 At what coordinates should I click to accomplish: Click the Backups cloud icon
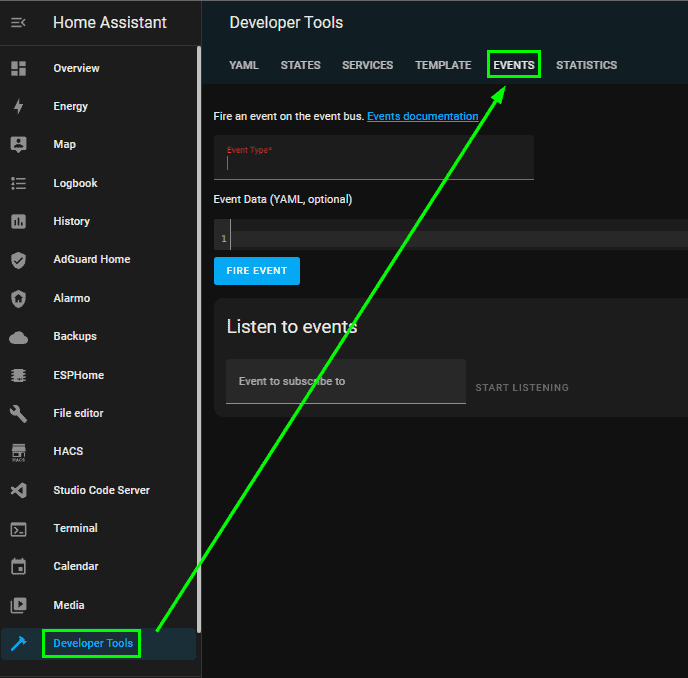[18, 337]
